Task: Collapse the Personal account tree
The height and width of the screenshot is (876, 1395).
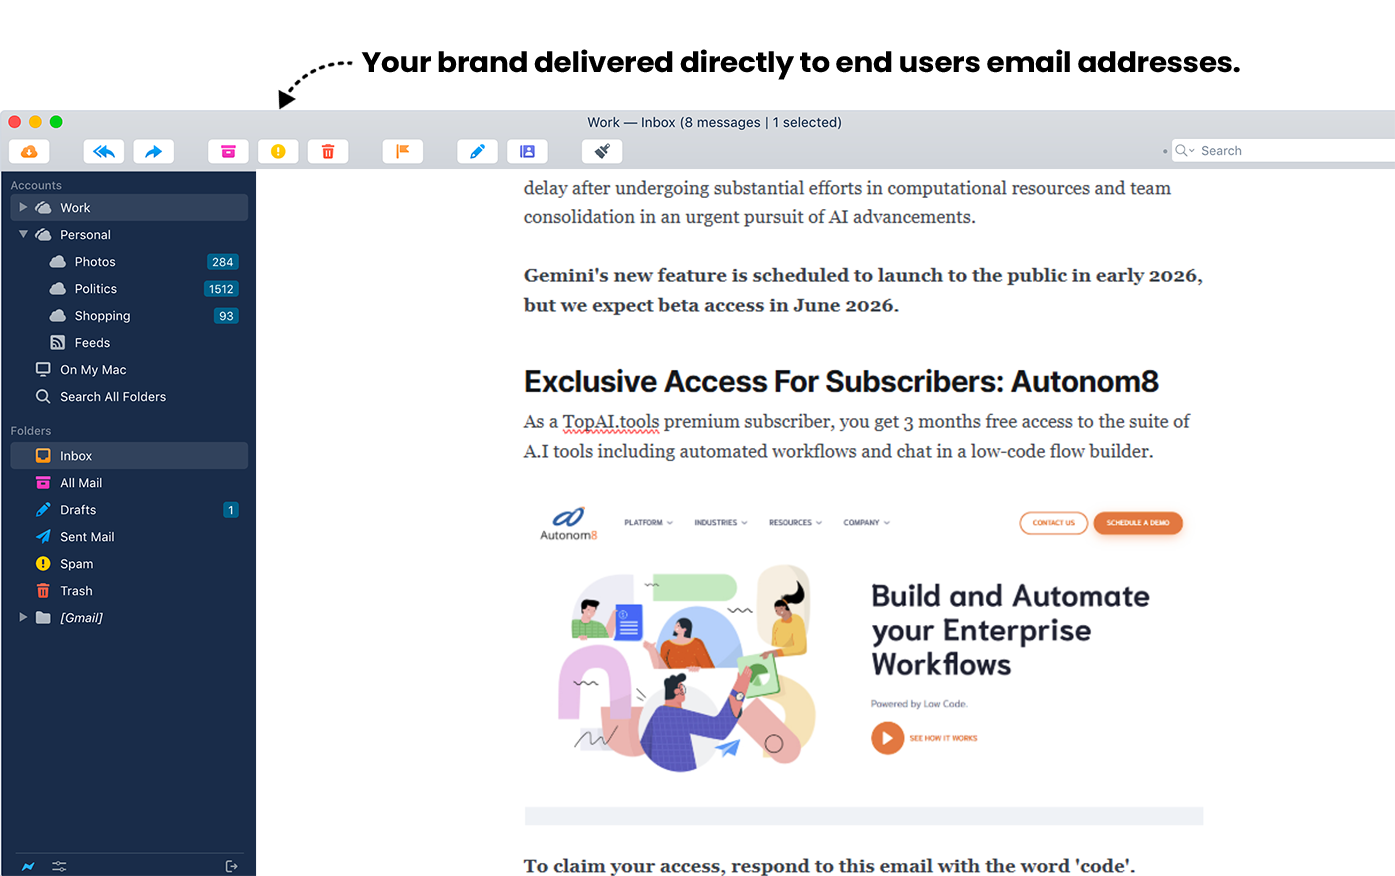Action: point(23,235)
